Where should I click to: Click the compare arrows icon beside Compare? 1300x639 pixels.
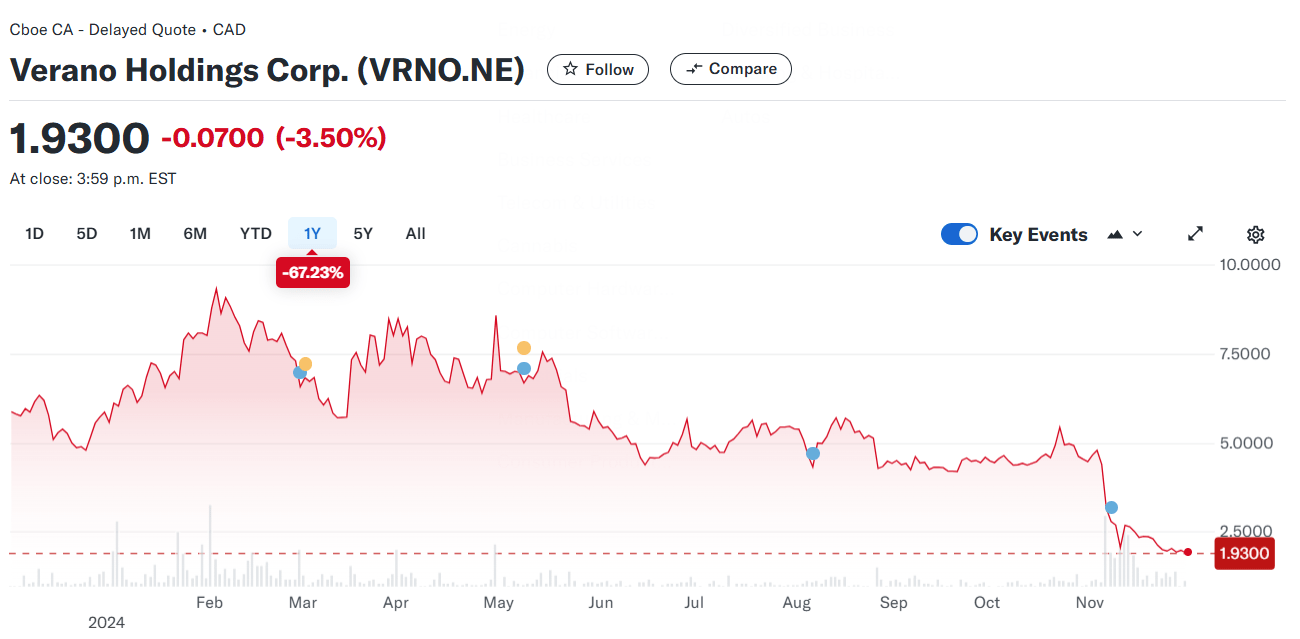pyautogui.click(x=694, y=68)
